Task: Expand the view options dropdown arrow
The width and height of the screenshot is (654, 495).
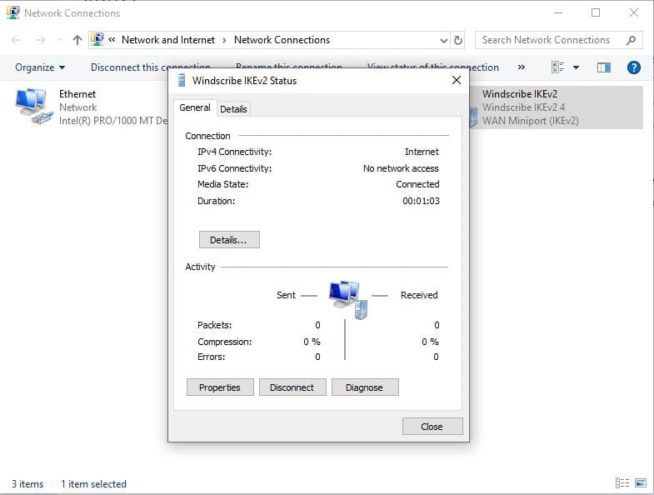Action: tap(576, 67)
